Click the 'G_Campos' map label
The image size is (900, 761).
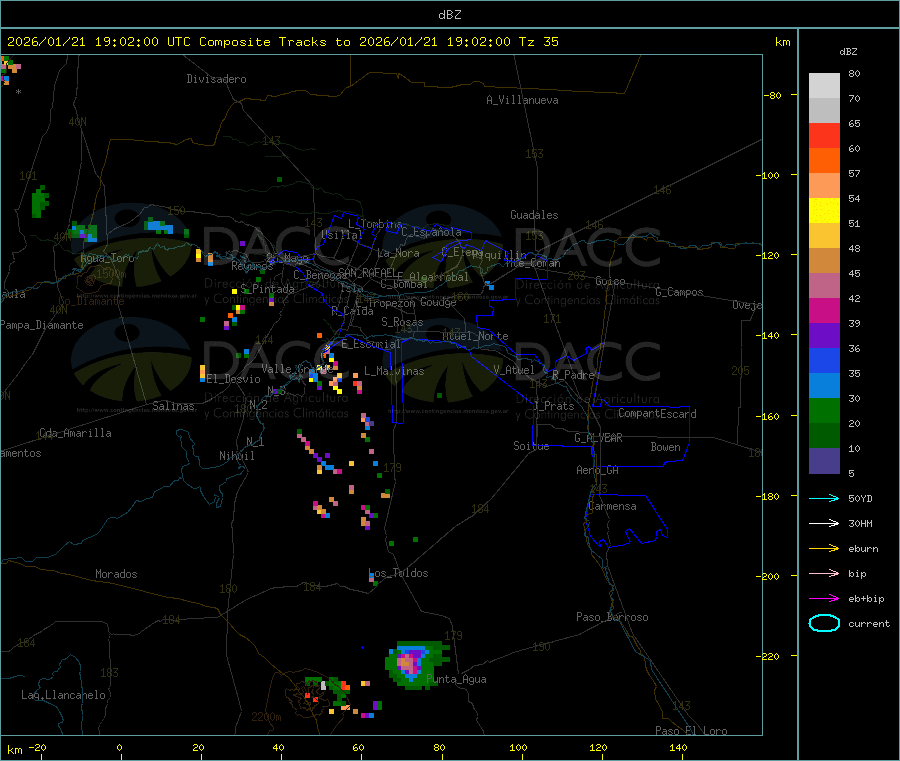(x=679, y=292)
